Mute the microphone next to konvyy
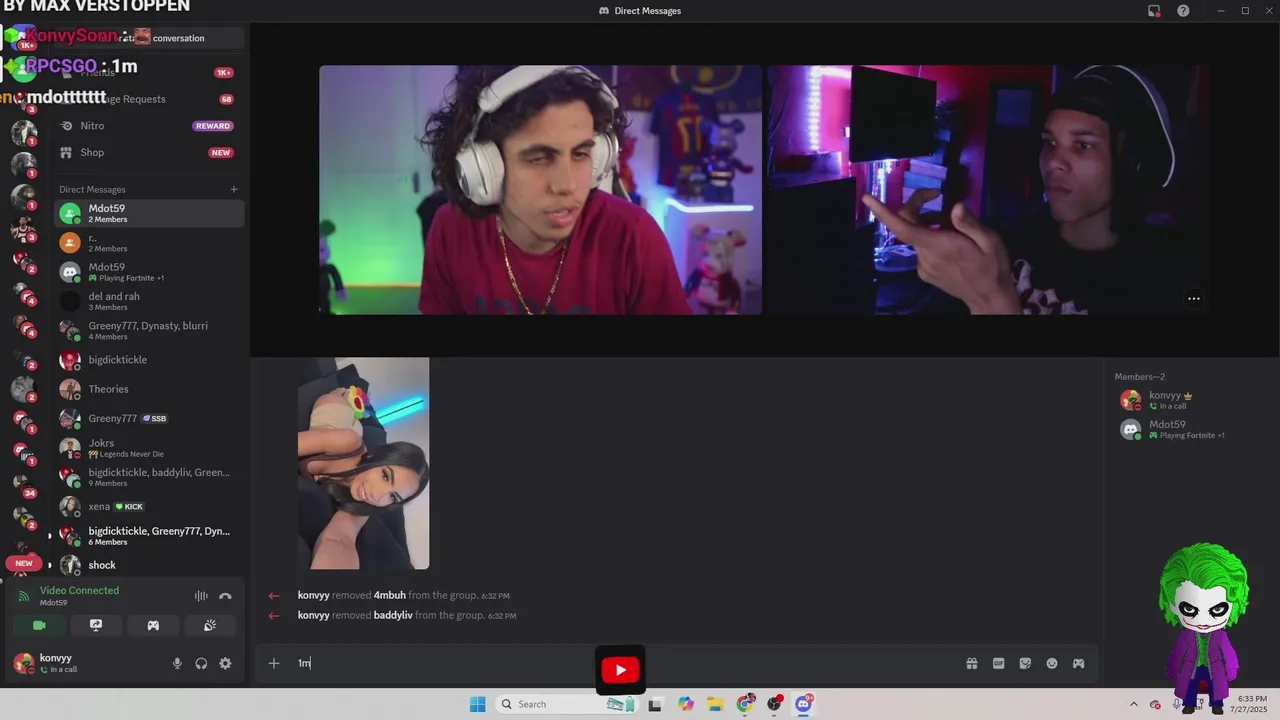 pos(177,663)
